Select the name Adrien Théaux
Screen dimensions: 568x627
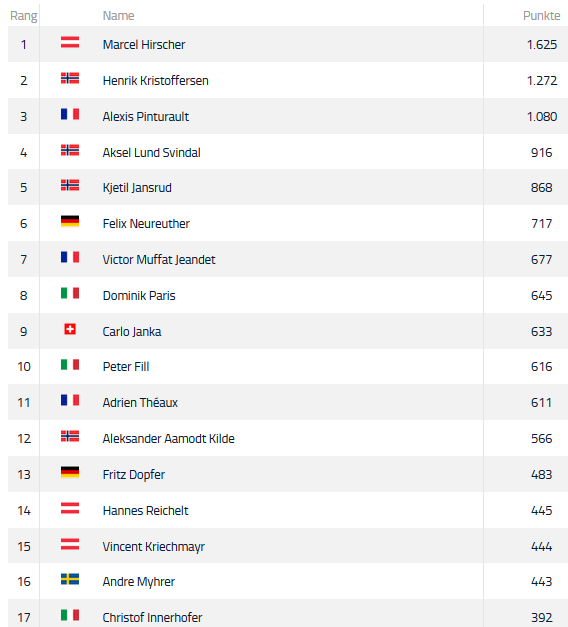(x=140, y=402)
